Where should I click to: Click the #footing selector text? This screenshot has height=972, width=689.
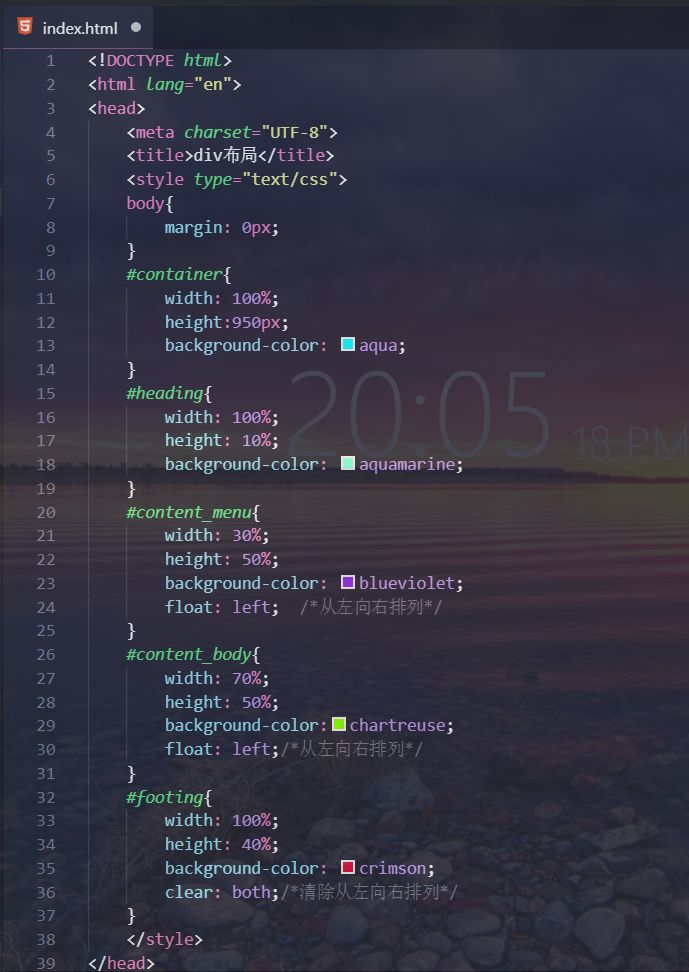tap(165, 797)
